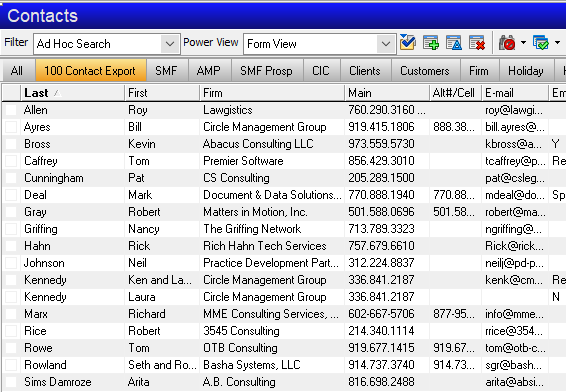Switch to the Customers tab
Image resolution: width=566 pixels, height=392 pixels.
pos(425,71)
